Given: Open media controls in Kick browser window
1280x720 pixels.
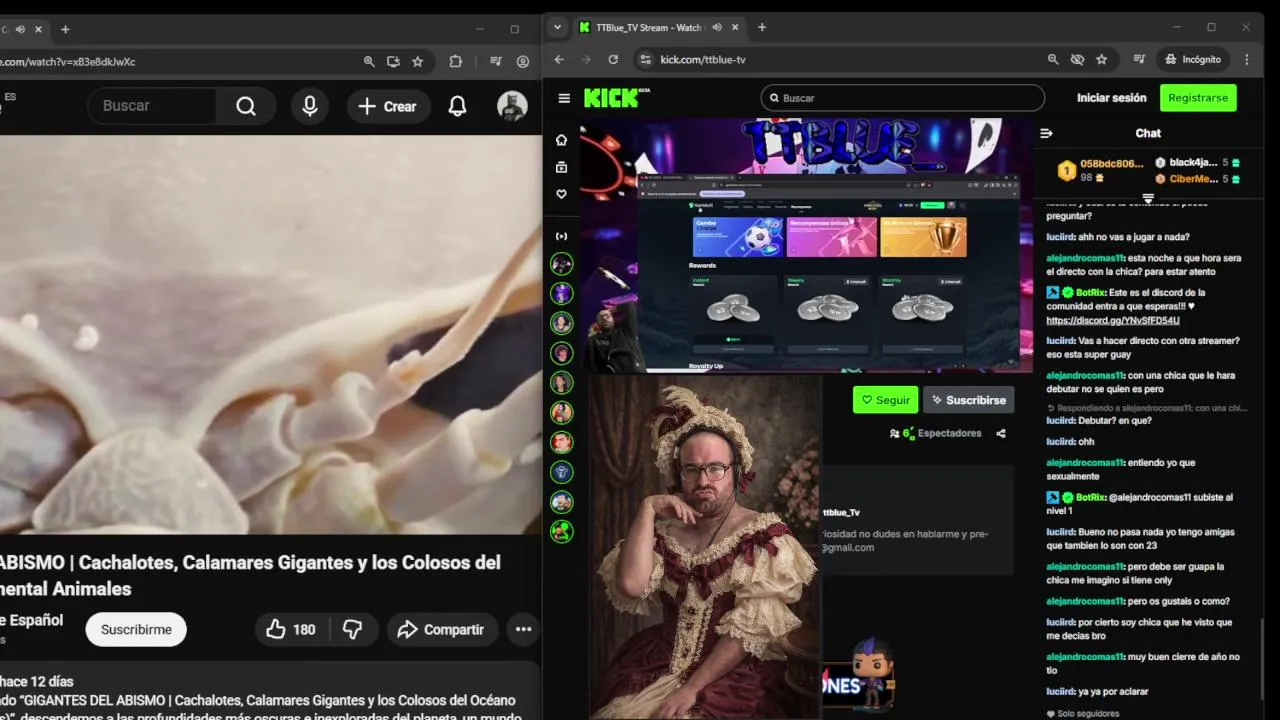Looking at the screenshot, I should (x=1139, y=59).
